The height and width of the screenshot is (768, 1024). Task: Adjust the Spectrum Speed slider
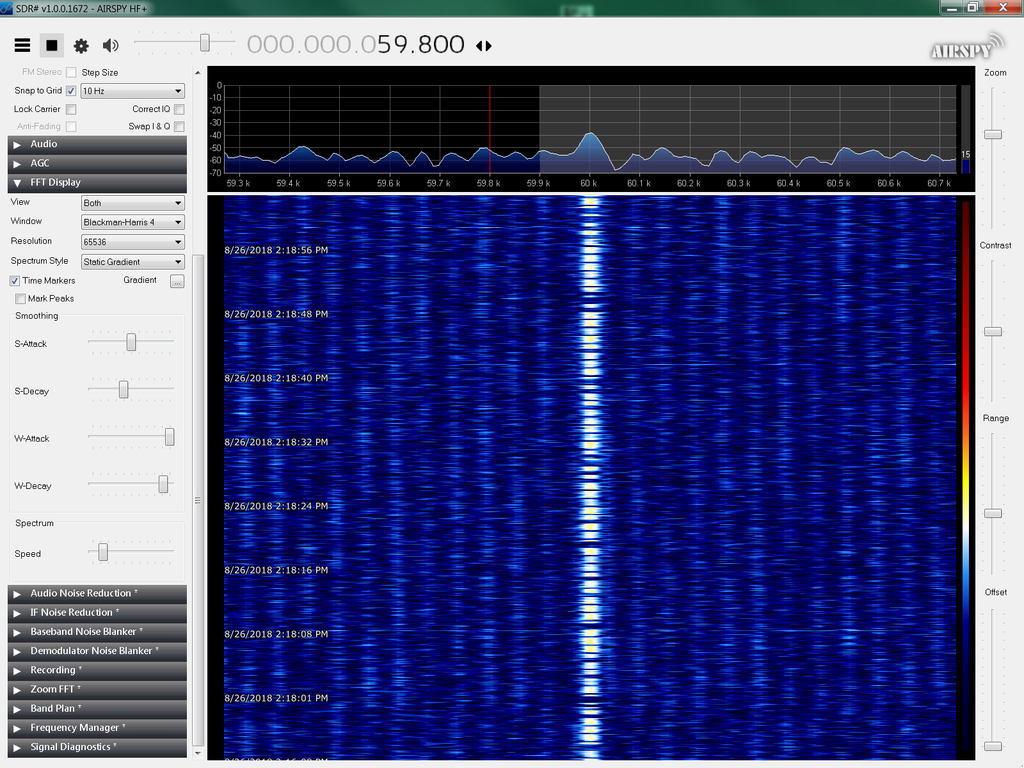click(103, 552)
